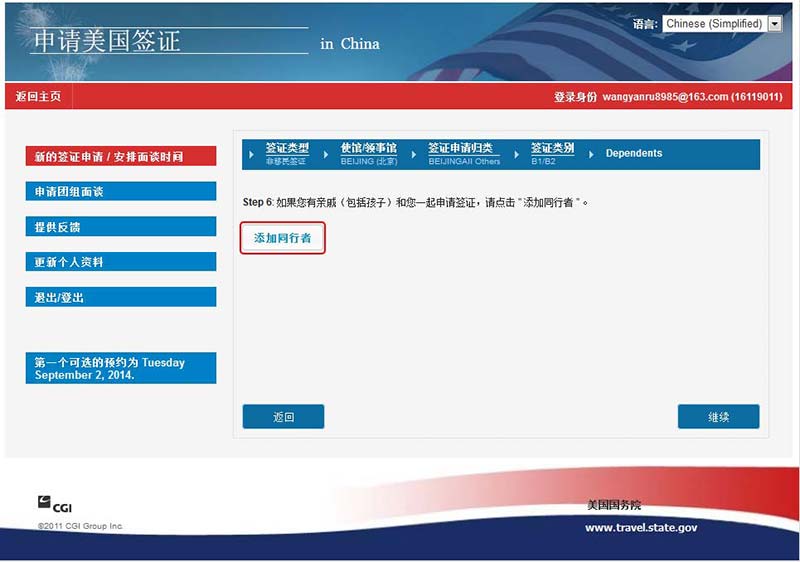Image resolution: width=800 pixels, height=562 pixels.
Task: Click 美国国务院 text in footer
Action: (x=614, y=505)
